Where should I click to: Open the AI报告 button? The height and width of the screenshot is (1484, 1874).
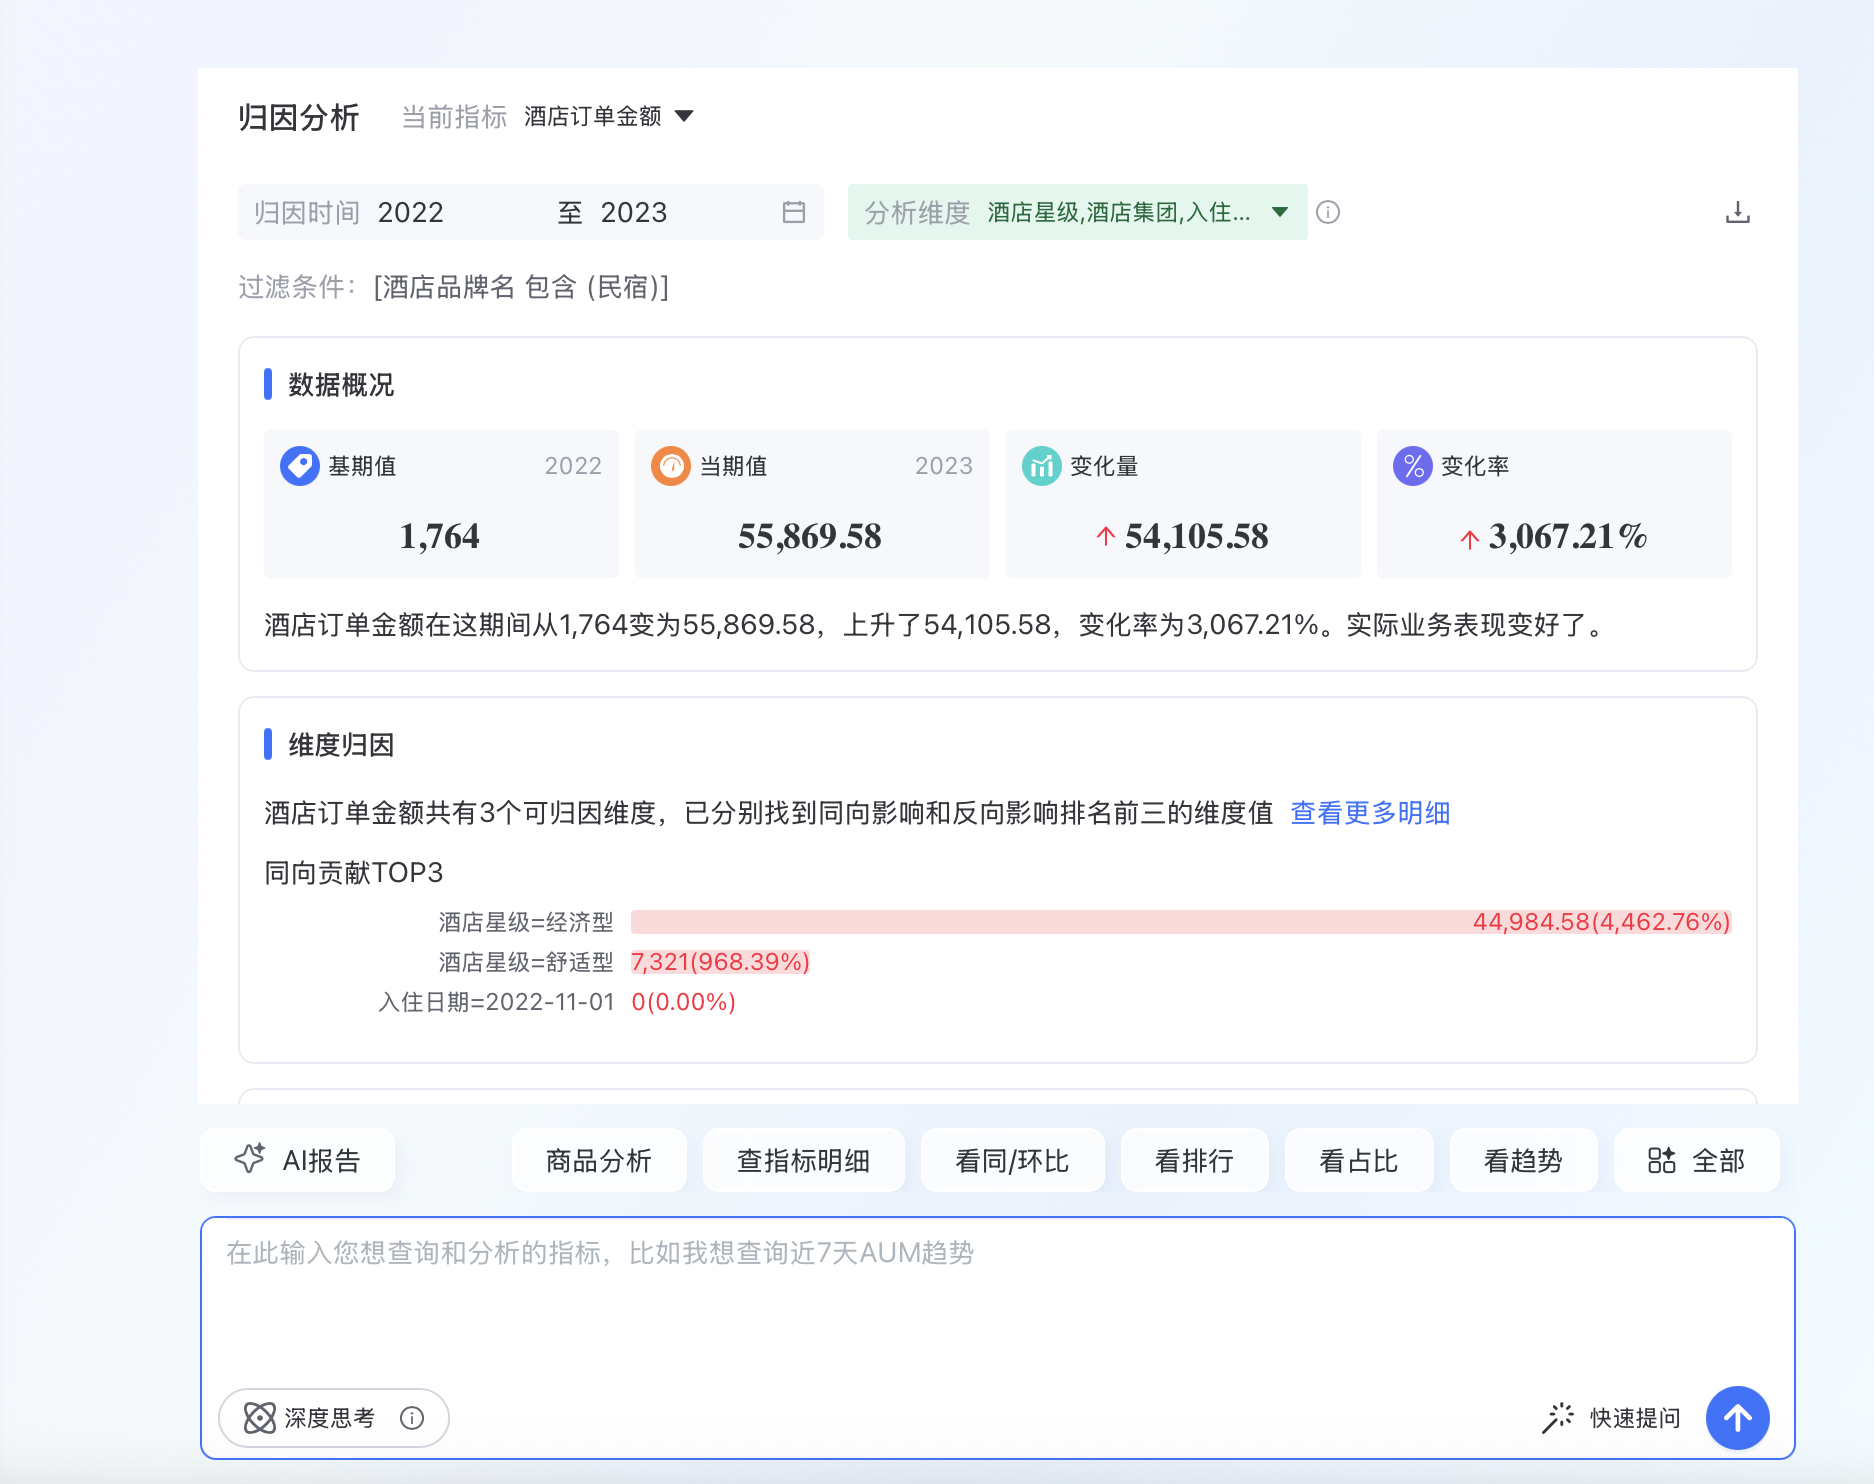click(x=298, y=1160)
